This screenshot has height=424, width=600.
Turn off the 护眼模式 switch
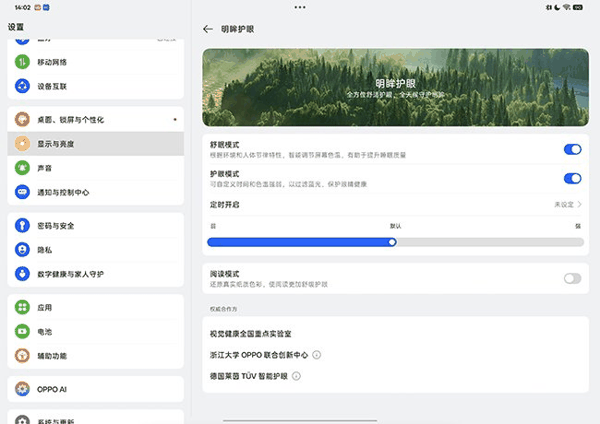572,178
